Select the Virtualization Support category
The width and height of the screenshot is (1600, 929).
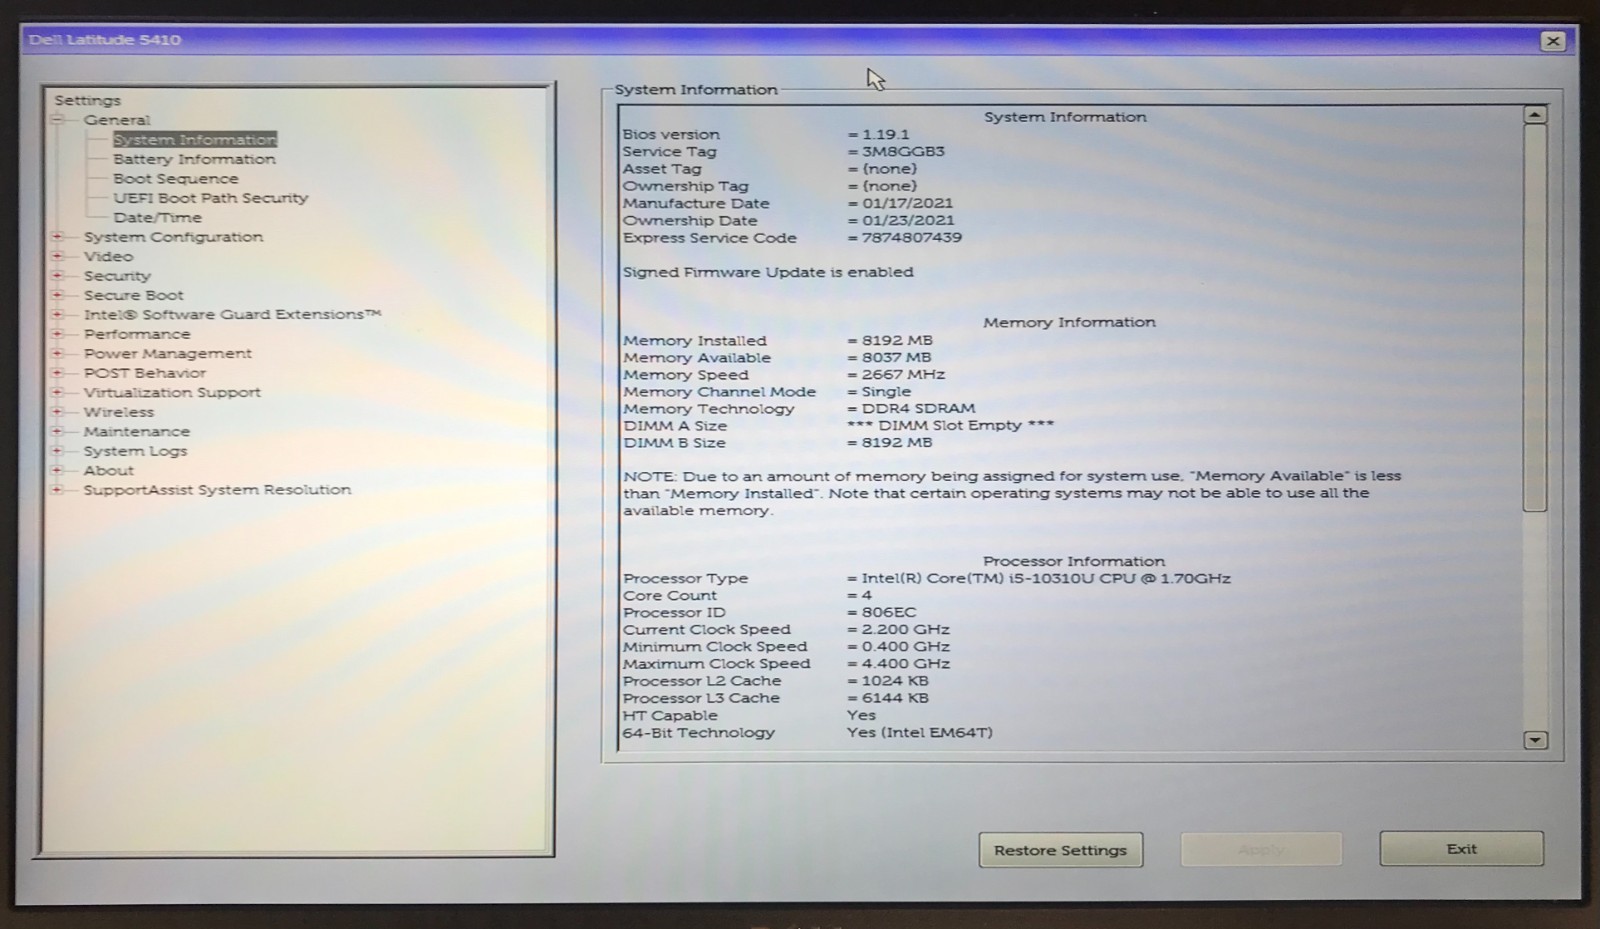coord(172,392)
